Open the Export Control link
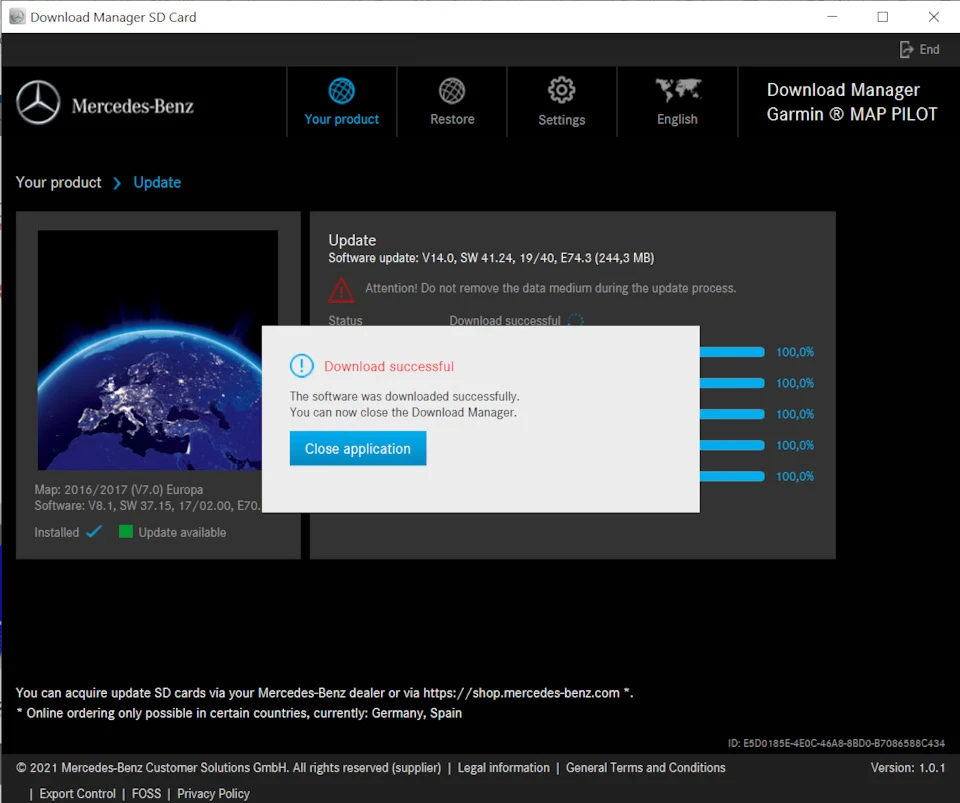The height and width of the screenshot is (803, 960). coord(77,794)
